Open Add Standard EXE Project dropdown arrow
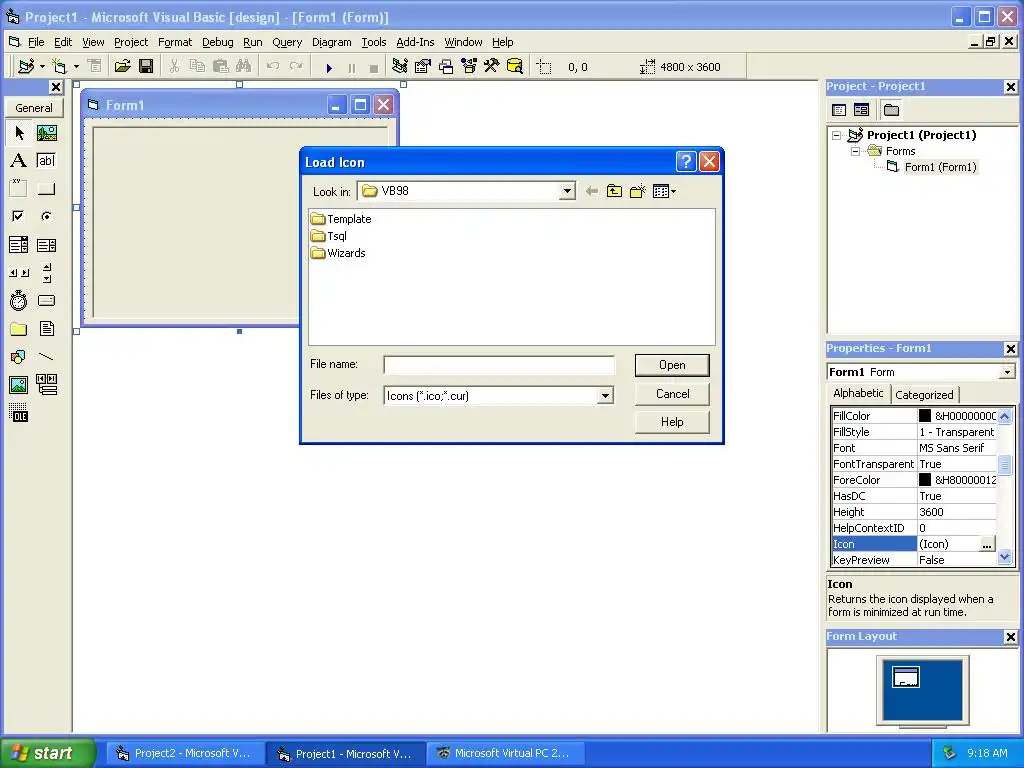Screen dimensions: 1024x768 [x=42, y=67]
